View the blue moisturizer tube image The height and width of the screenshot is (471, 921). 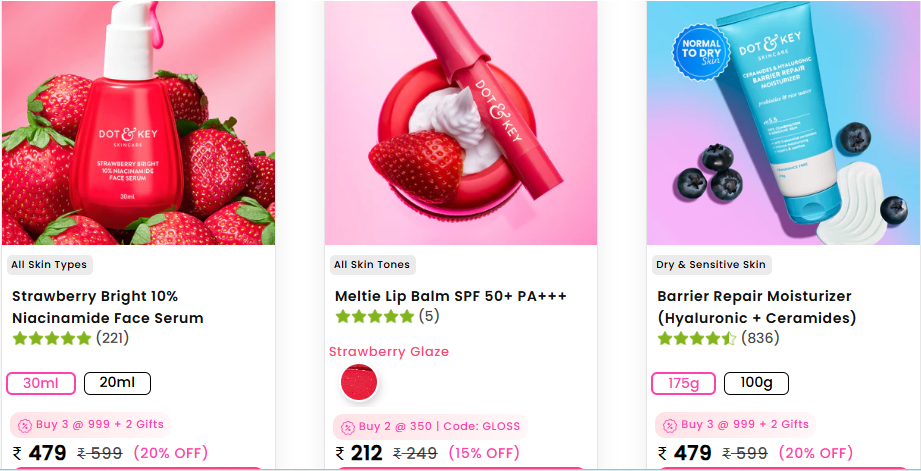(783, 123)
